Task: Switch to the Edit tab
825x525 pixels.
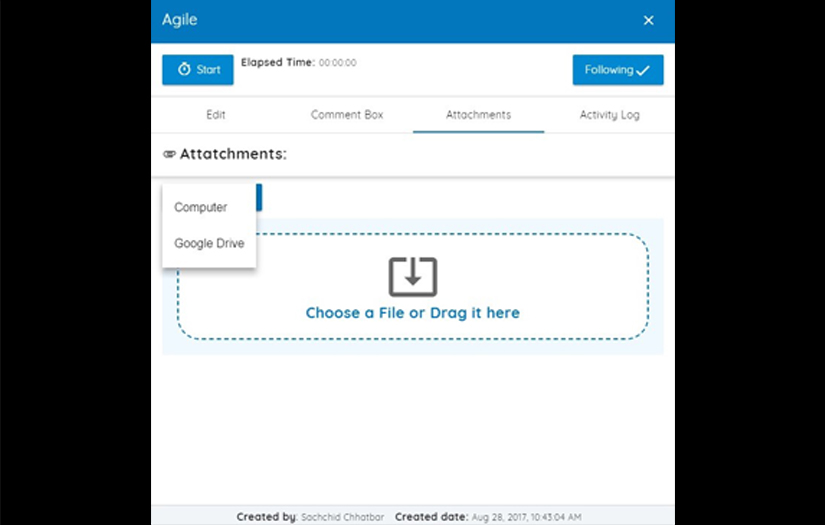Action: tap(216, 115)
